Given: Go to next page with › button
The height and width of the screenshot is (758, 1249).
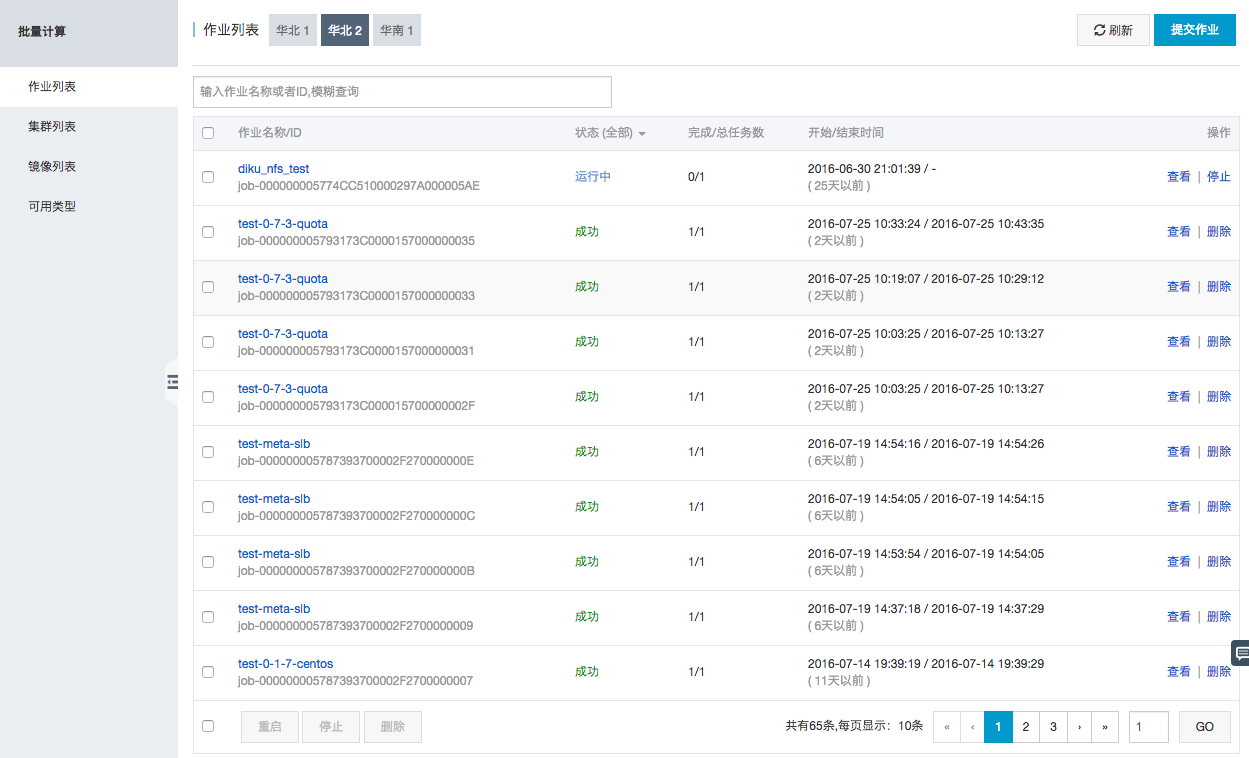Looking at the screenshot, I should coord(1079,727).
